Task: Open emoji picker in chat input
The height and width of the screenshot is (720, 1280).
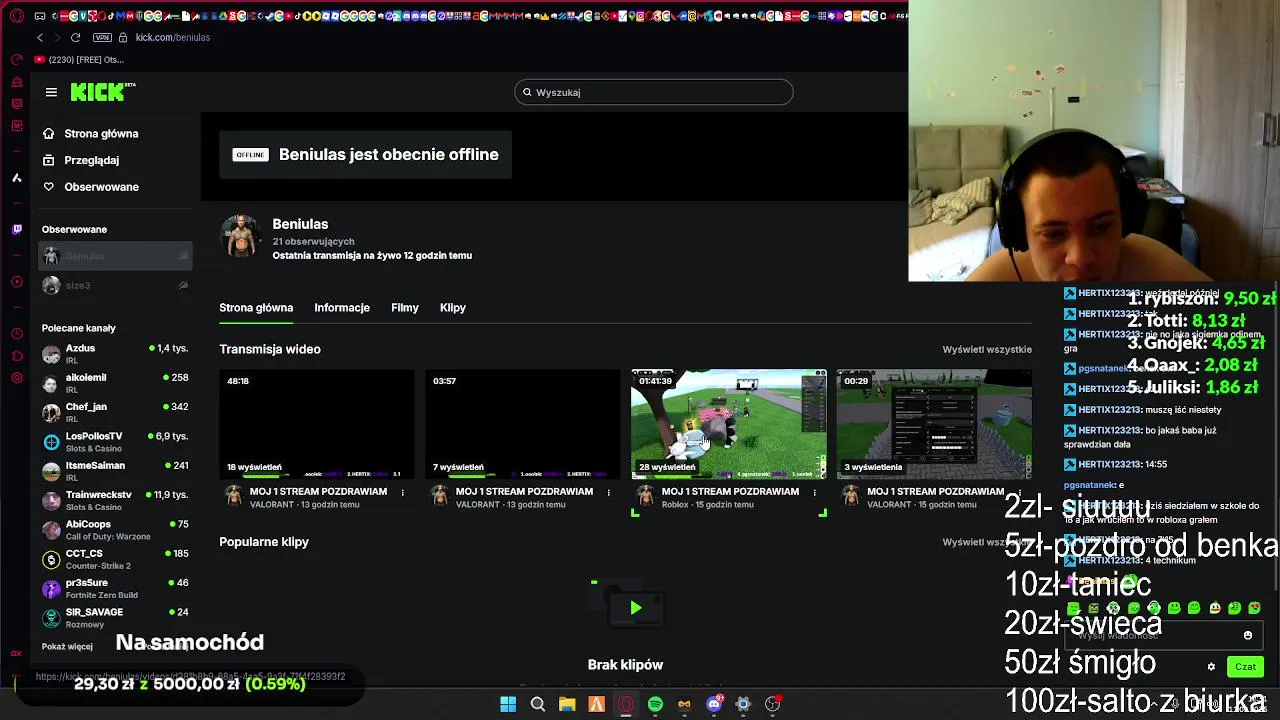Action: coord(1248,635)
